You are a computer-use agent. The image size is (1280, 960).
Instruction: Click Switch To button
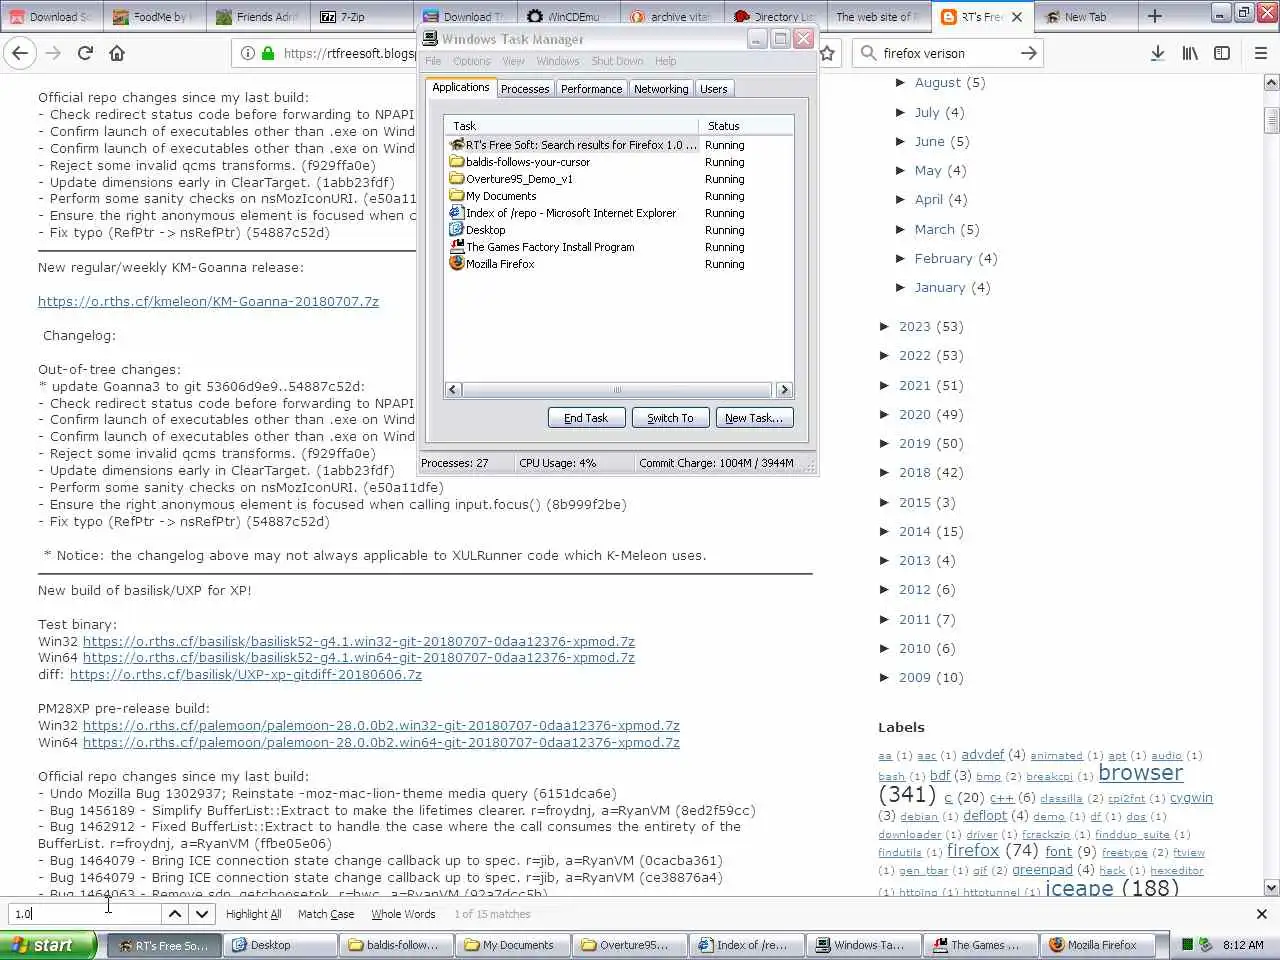point(670,418)
